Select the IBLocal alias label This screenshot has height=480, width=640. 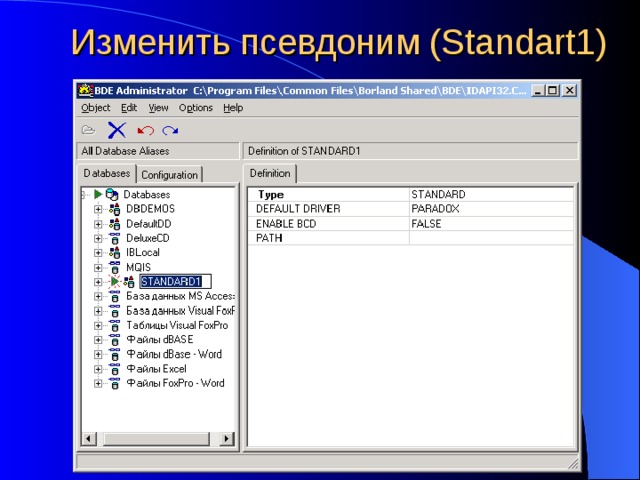(x=142, y=253)
